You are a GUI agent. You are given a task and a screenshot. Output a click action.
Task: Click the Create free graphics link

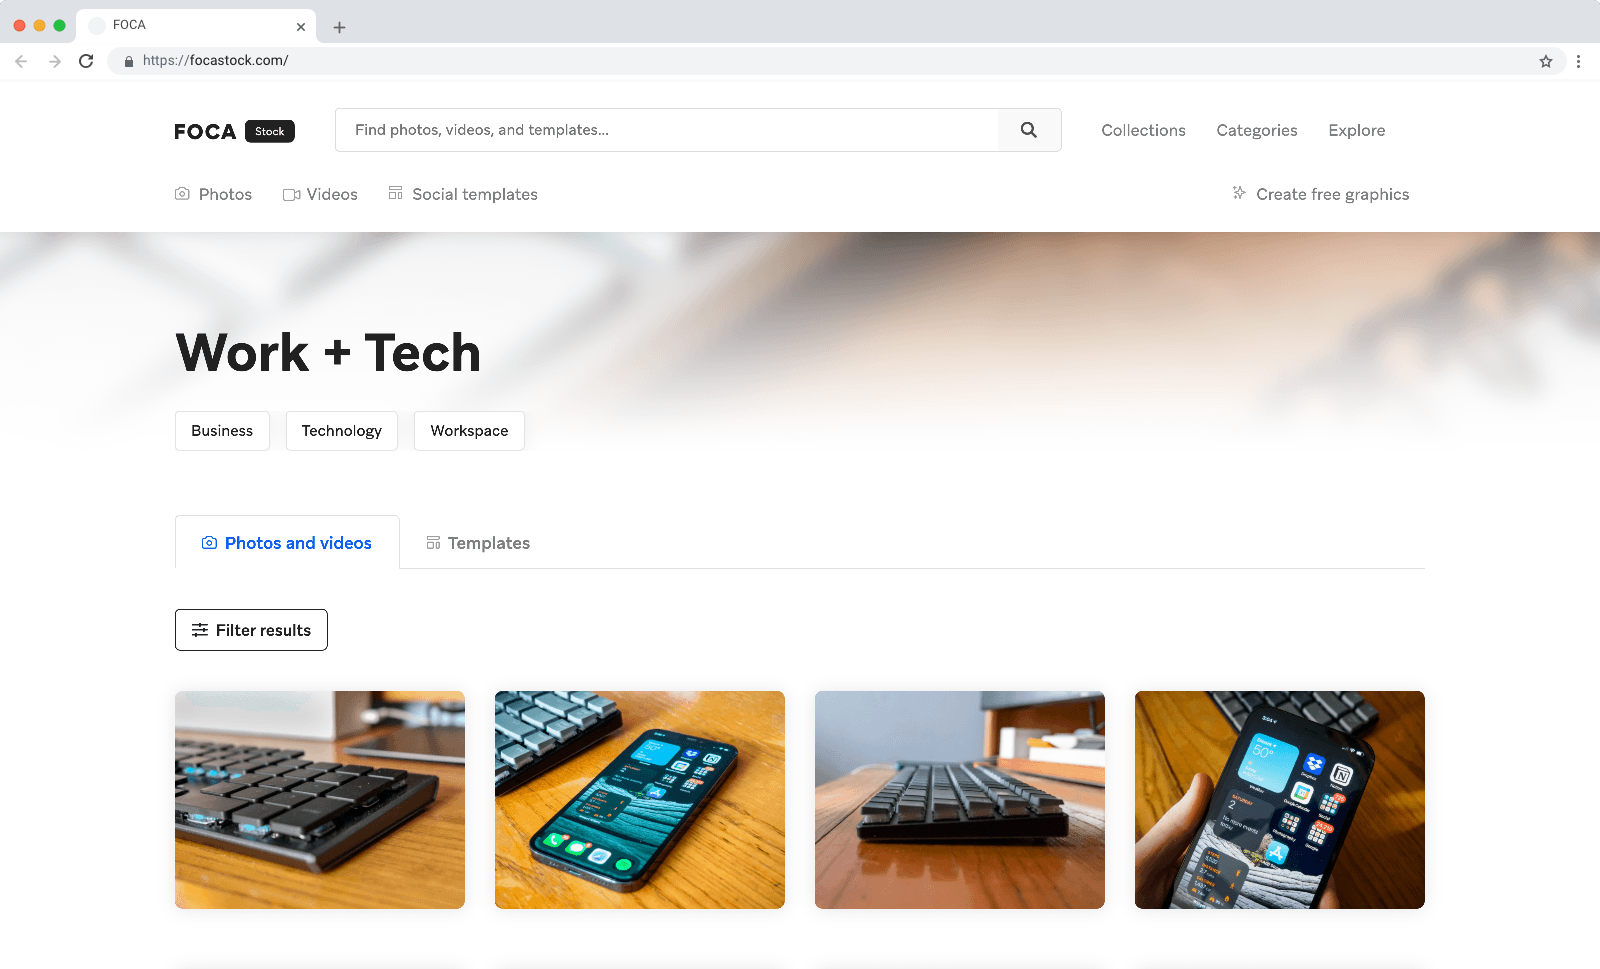(1320, 194)
